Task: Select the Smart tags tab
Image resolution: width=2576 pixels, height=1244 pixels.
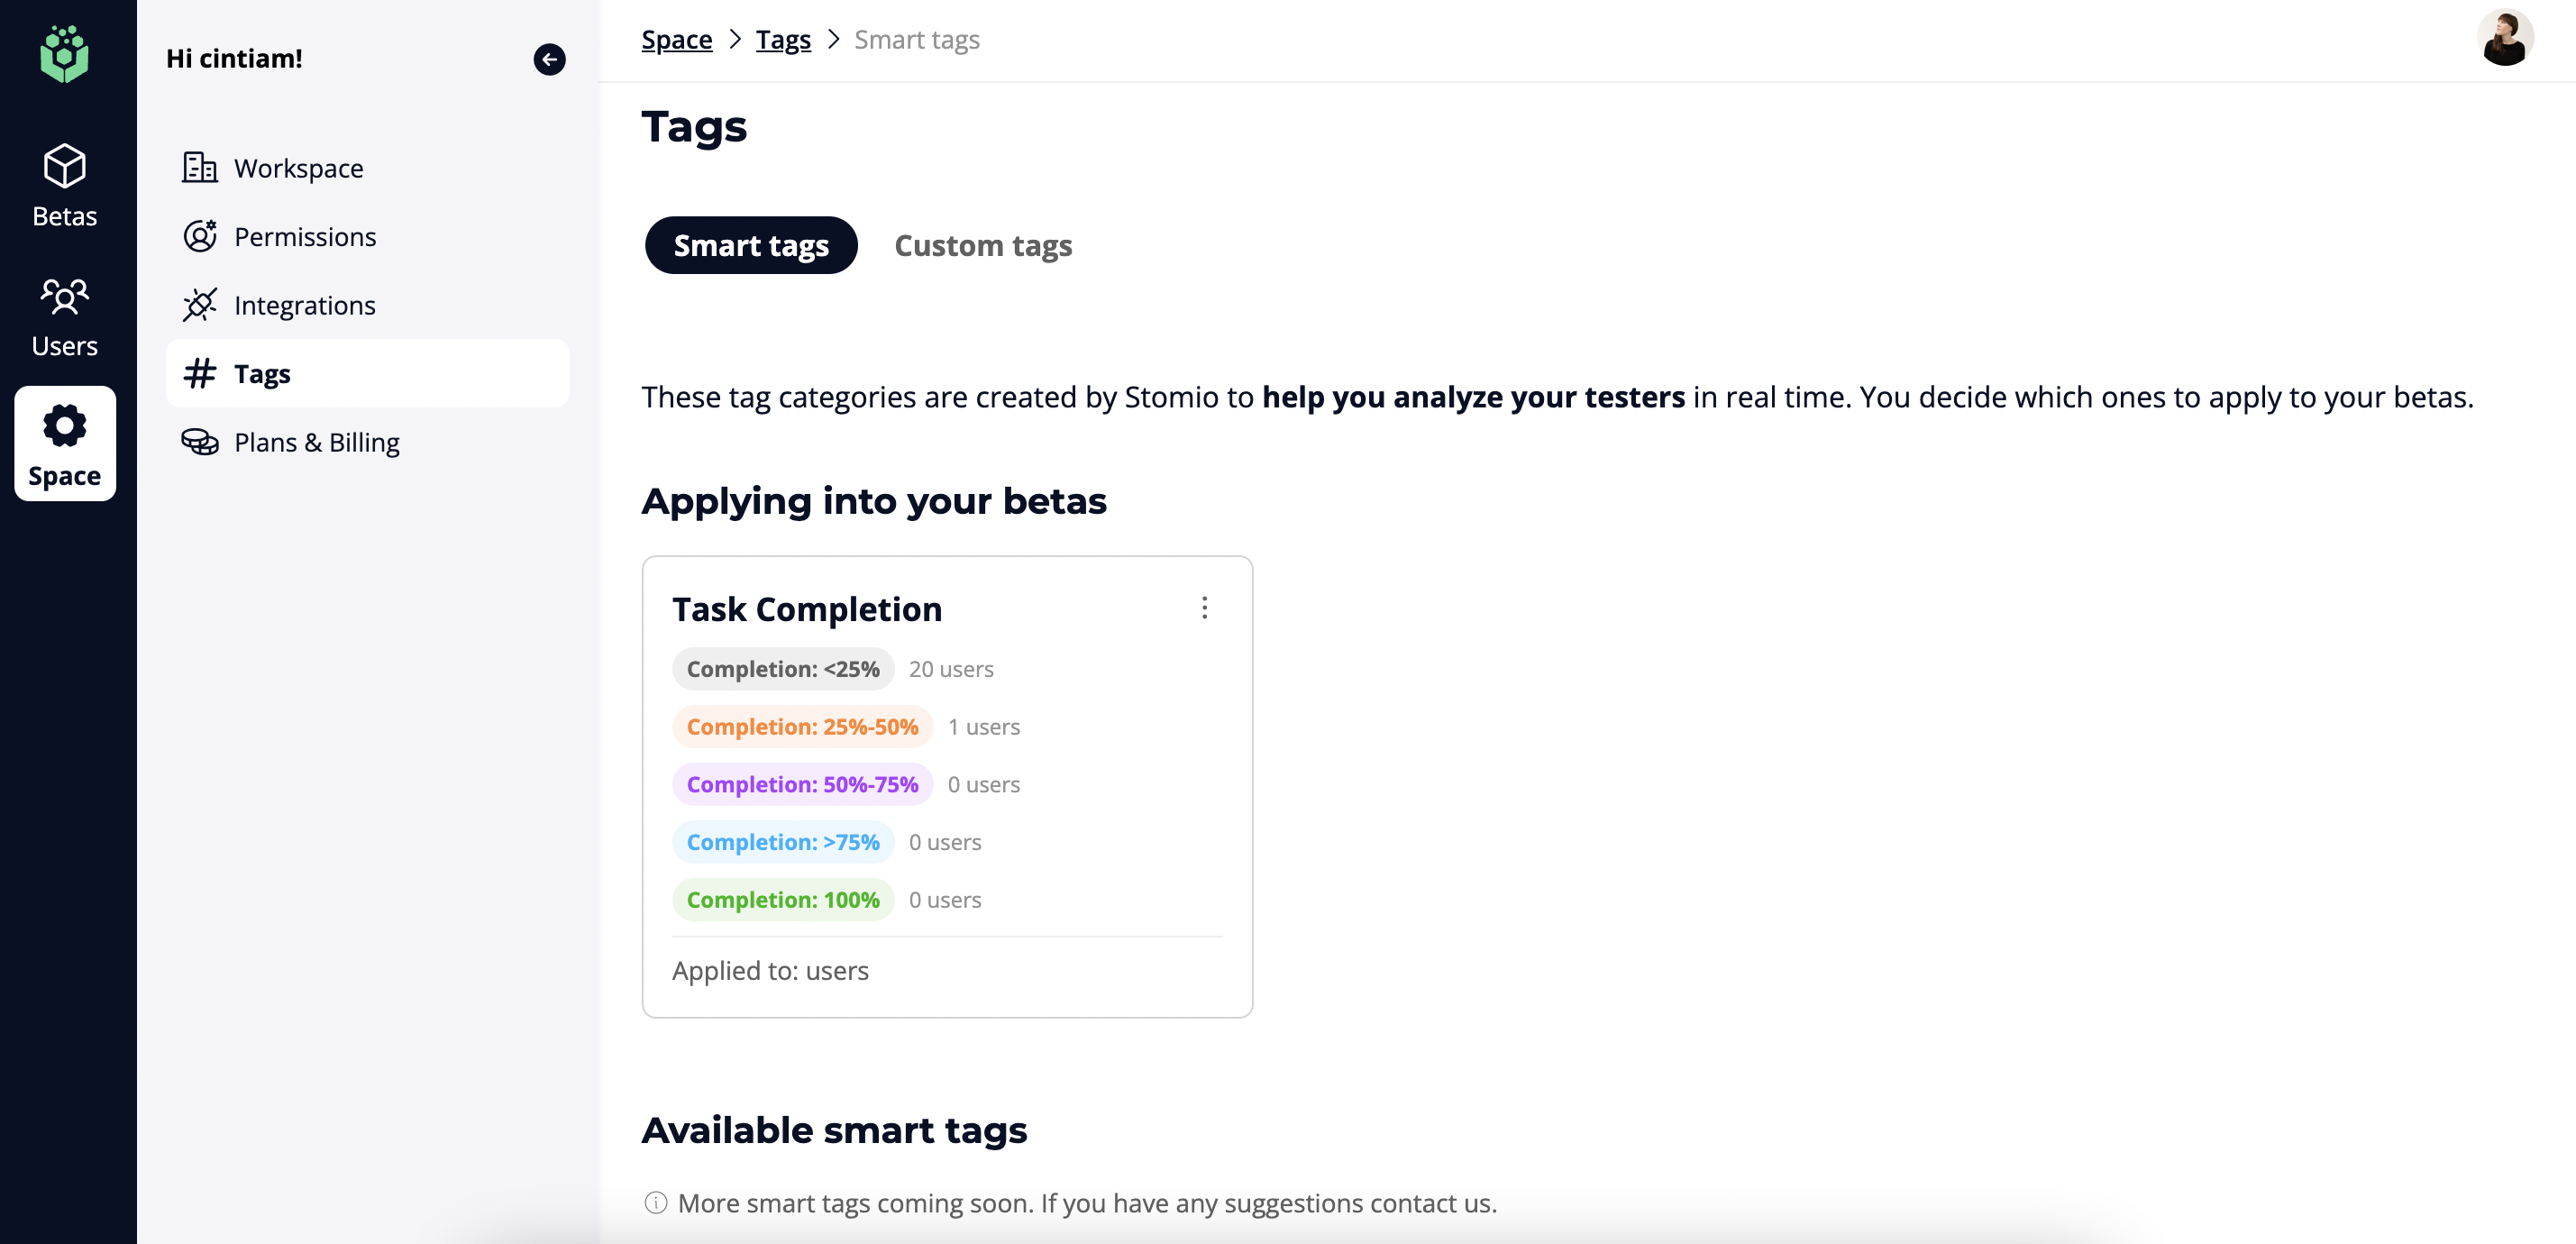Action: tap(750, 245)
